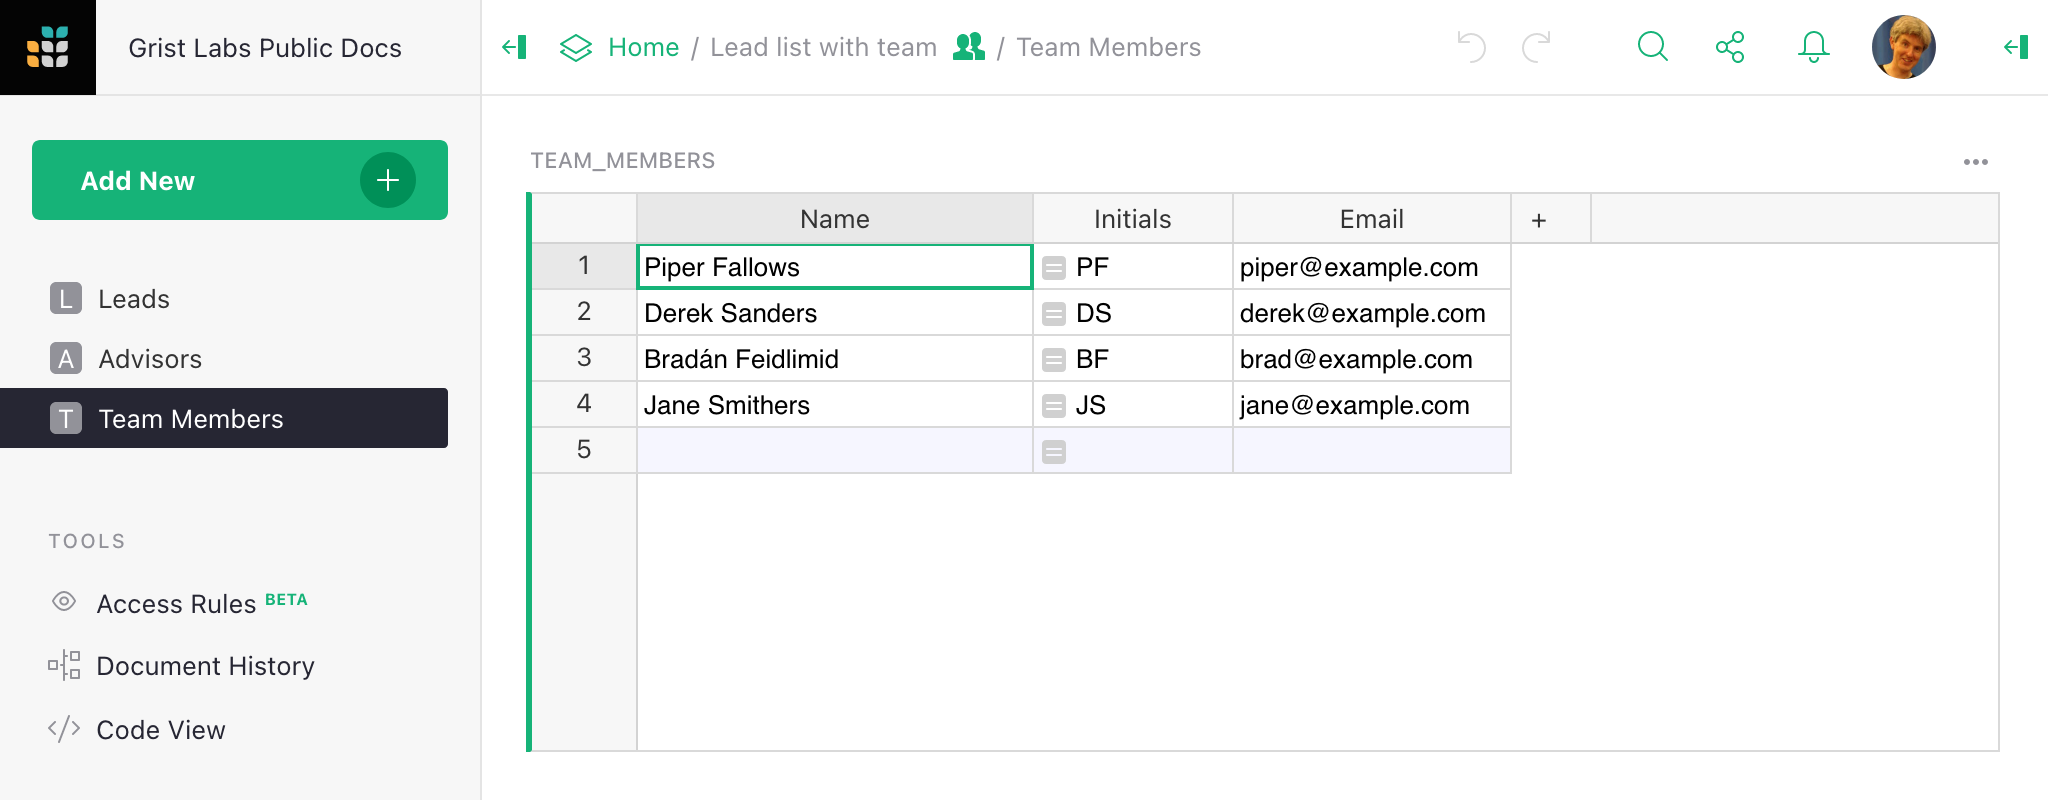Open search in the document

point(1652,46)
